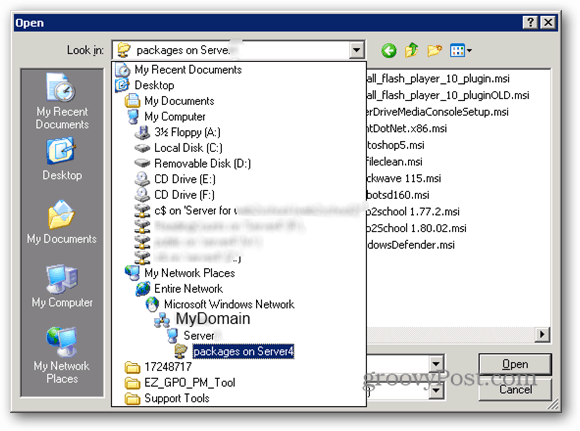
Task: Click the Look in combo box field
Action: [239, 50]
